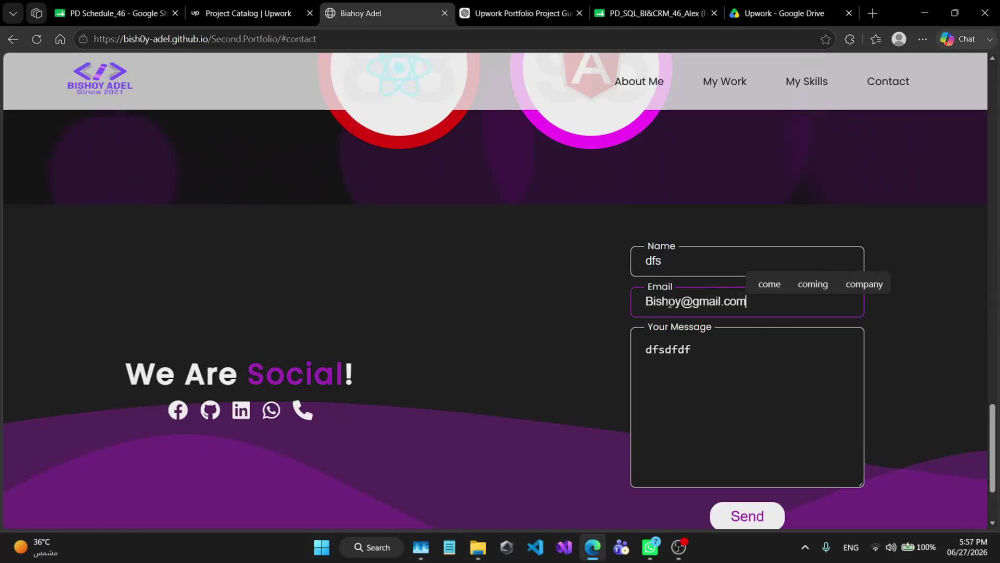
Task: Choose the 'company' autocomplete suggestion
Action: pos(864,284)
